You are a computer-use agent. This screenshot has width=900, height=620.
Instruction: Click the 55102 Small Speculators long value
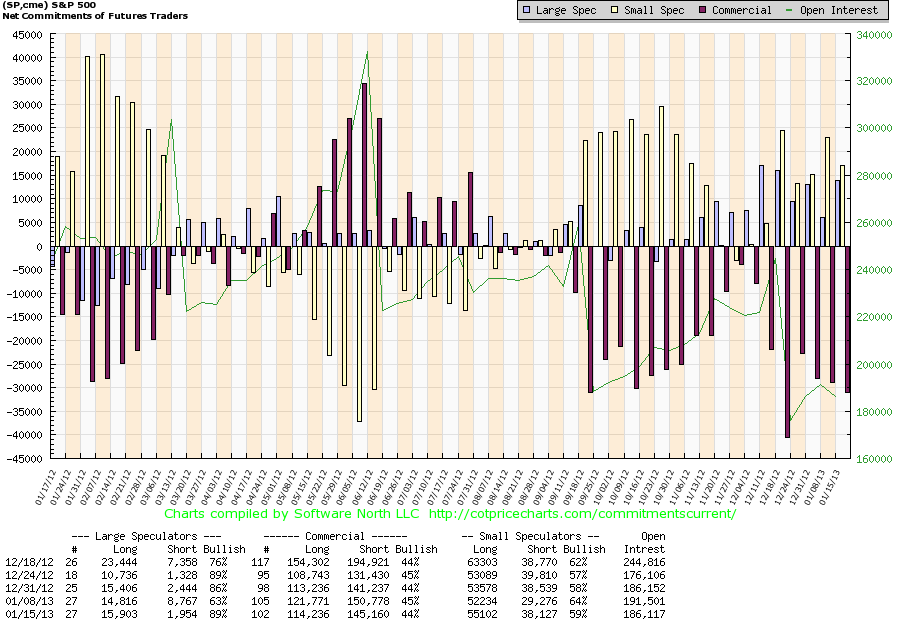483,614
